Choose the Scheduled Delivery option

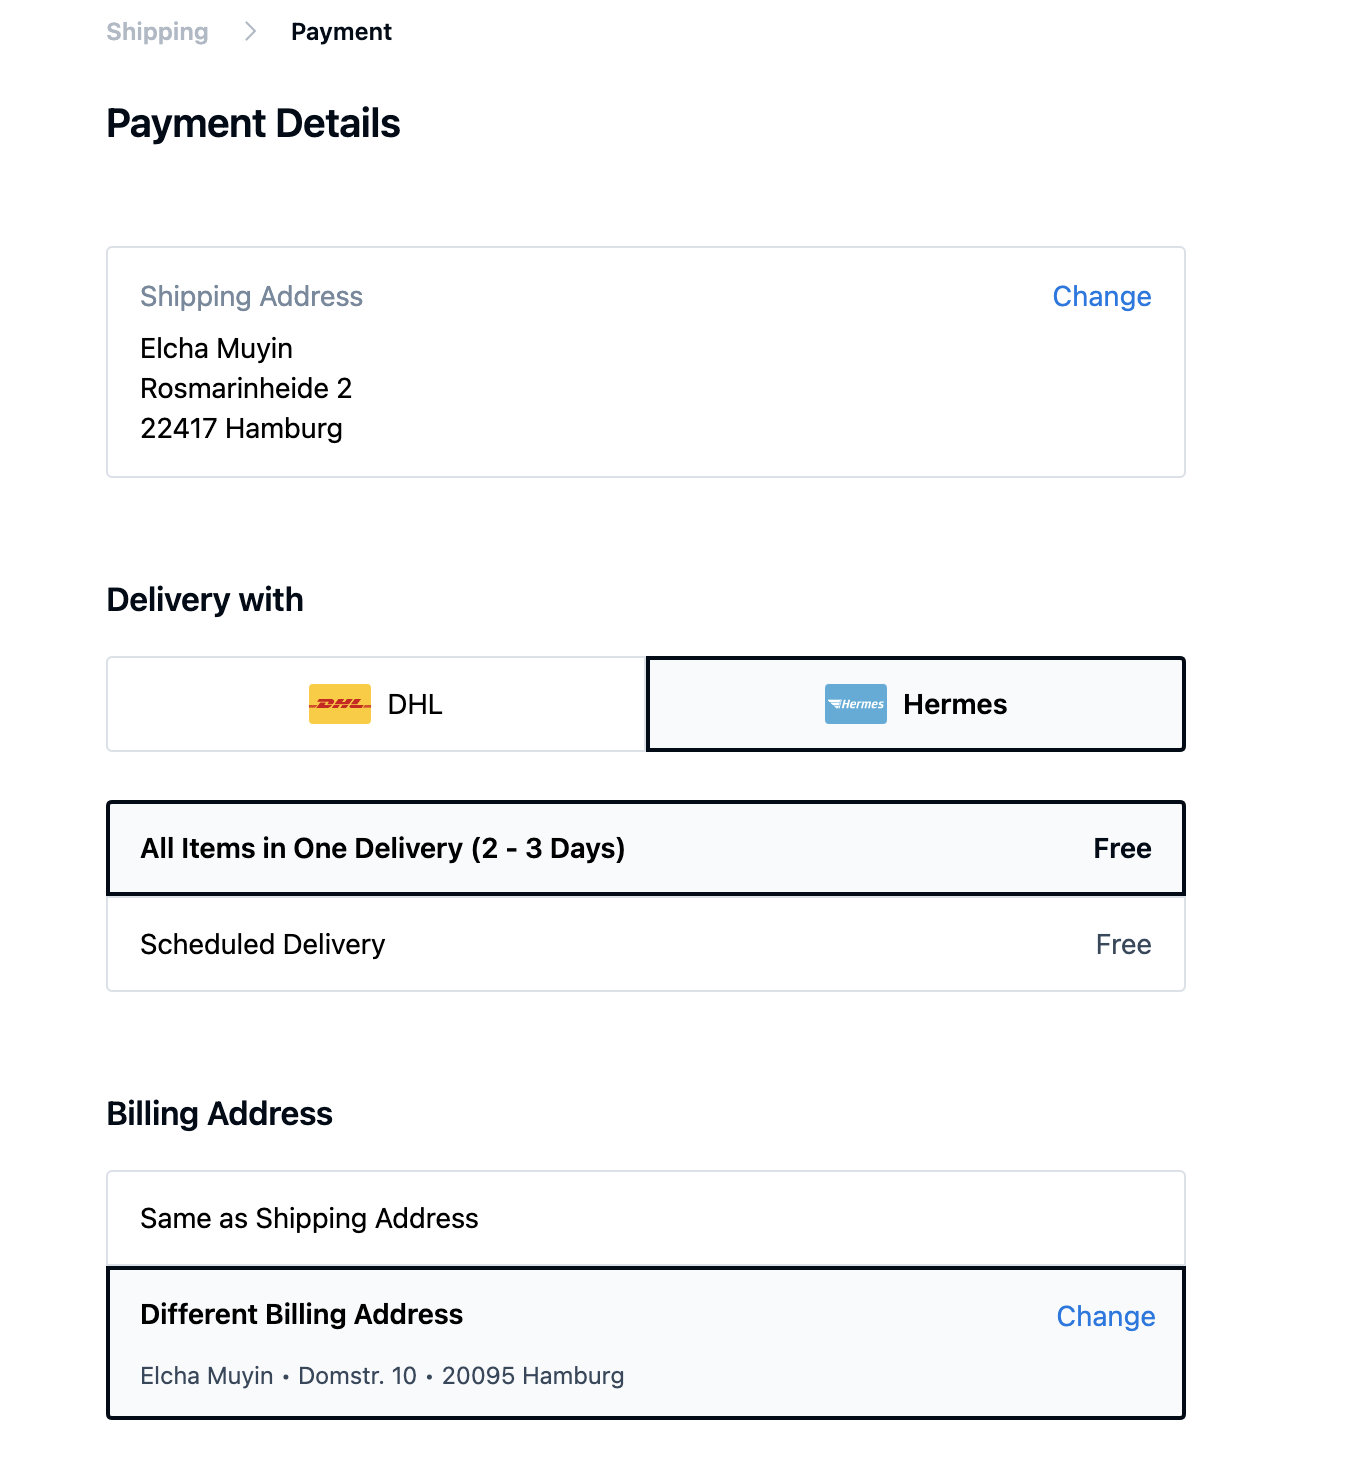click(645, 944)
